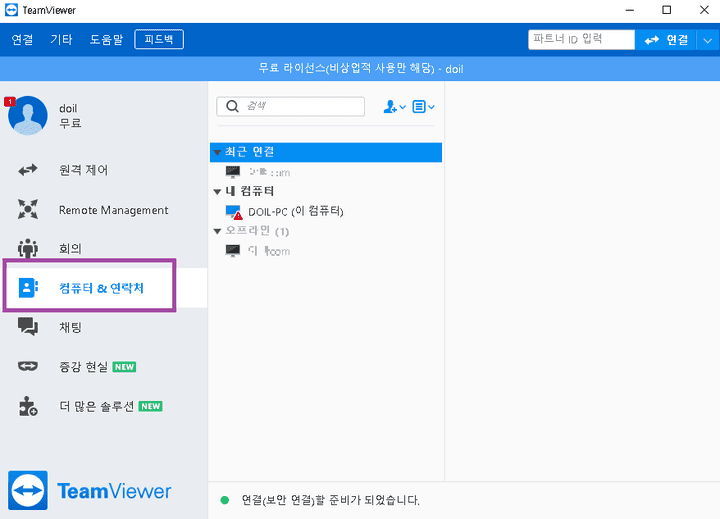Click the 피드백 button
Screen dimensions: 720x519
pyautogui.click(x=159, y=39)
